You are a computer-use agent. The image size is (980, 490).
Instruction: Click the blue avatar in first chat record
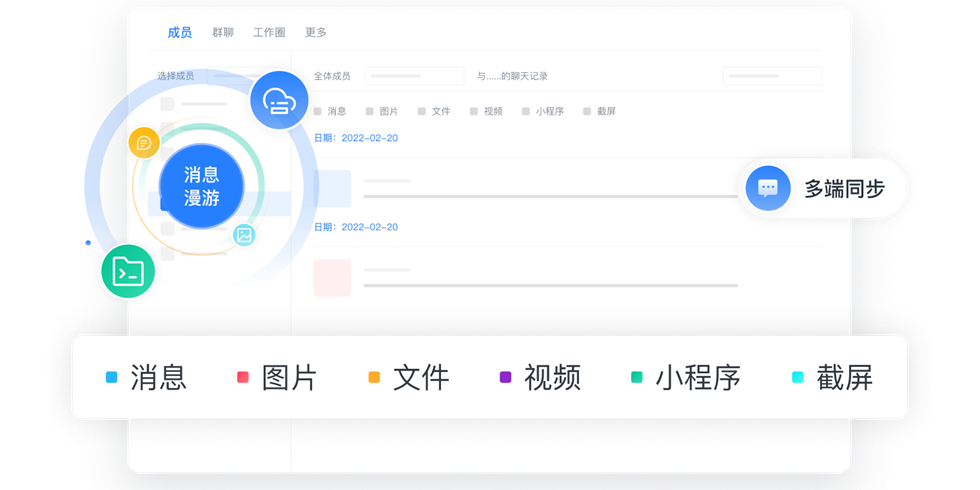tap(332, 189)
